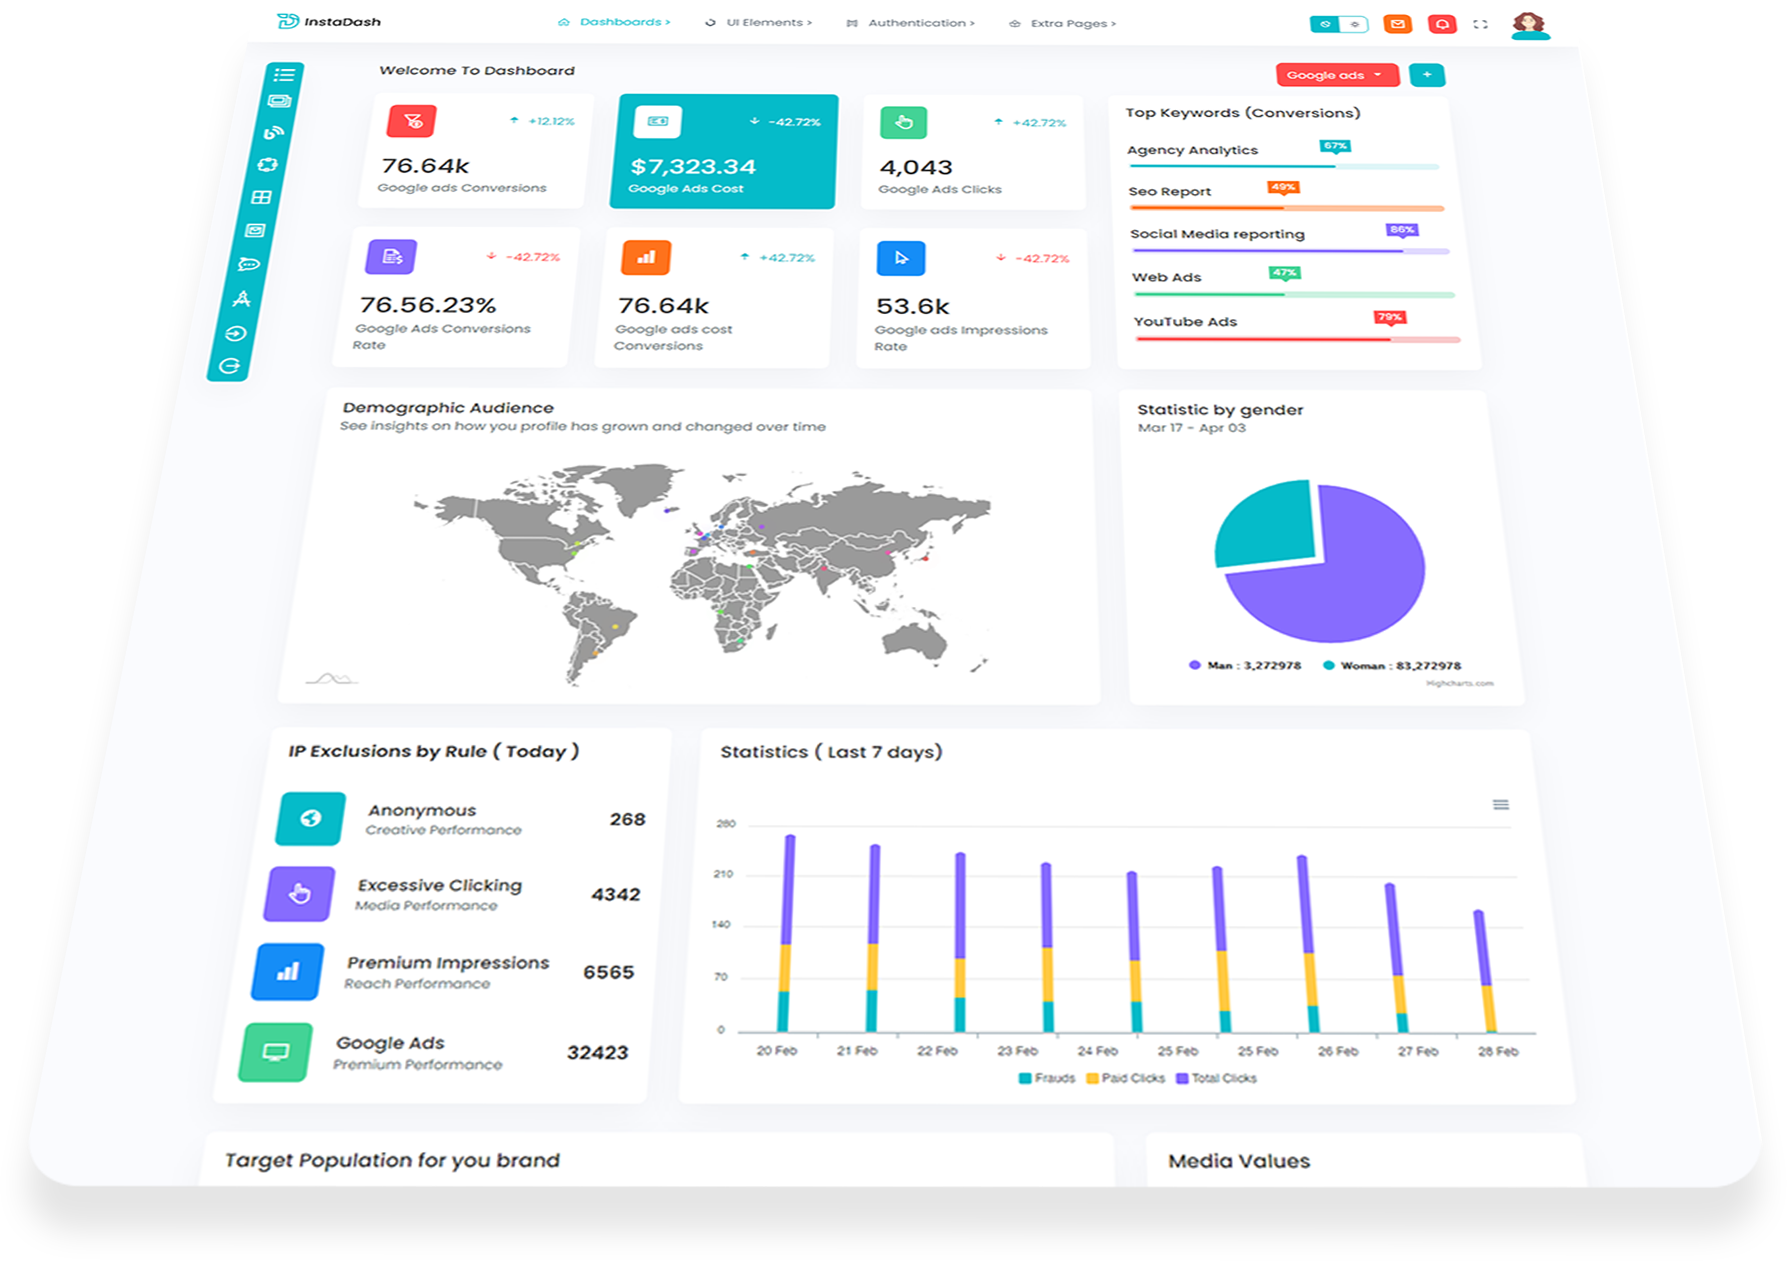Switch to the light mode sun toggle
The image size is (1787, 1261).
click(x=1354, y=24)
